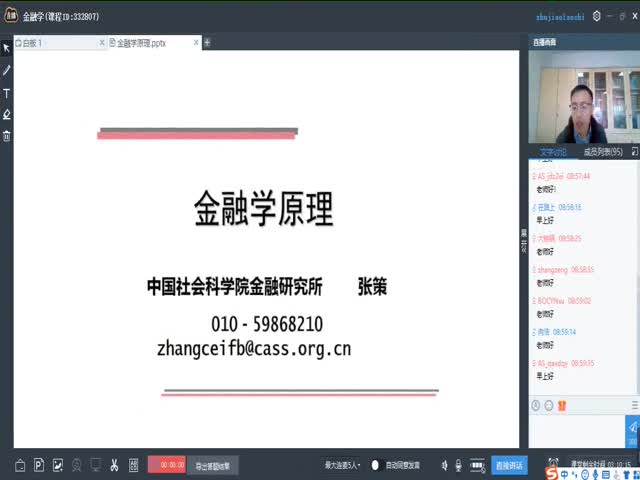Screen dimensions: 640x480
Task: Click chat user shangzeng name
Action: pyautogui.click(x=552, y=270)
